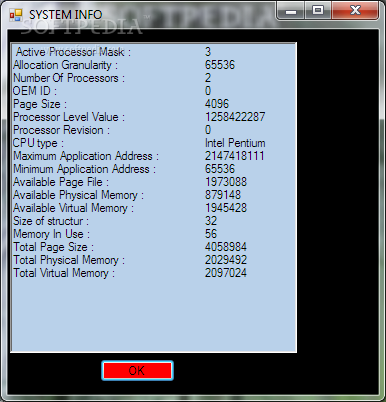This screenshot has height=402, width=386.
Task: Select the page size value 4096
Action: click(217, 104)
